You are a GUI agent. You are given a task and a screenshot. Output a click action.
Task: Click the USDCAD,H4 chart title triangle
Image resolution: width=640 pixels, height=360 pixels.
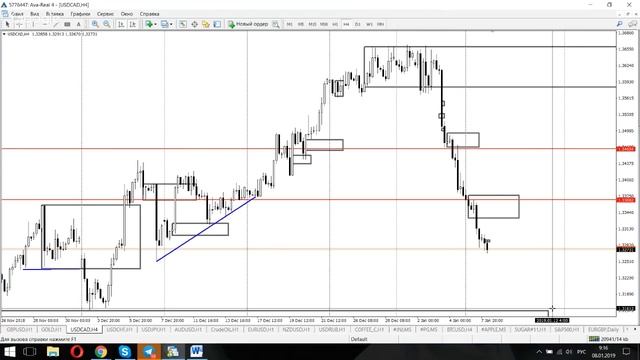4,34
